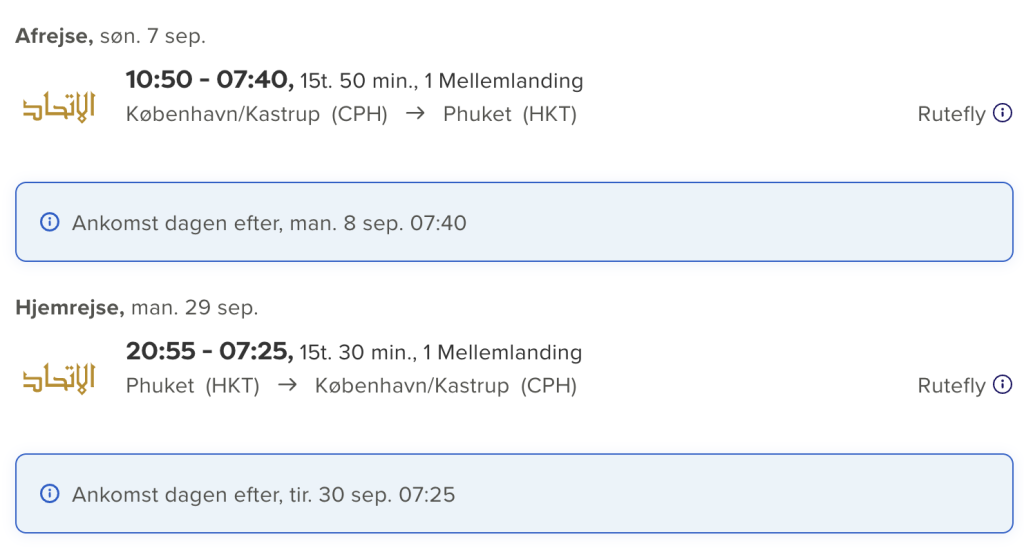Click Ankomst dagen efter man. 8 sep. notice
The width and height of the screenshot is (1024, 557).
click(514, 222)
